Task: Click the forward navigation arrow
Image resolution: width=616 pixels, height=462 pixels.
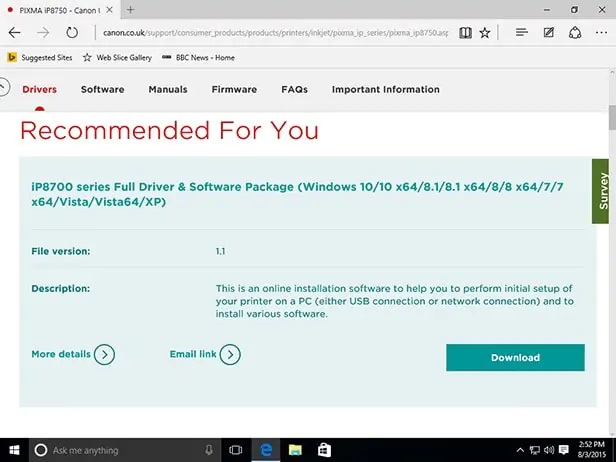Action: [x=43, y=33]
